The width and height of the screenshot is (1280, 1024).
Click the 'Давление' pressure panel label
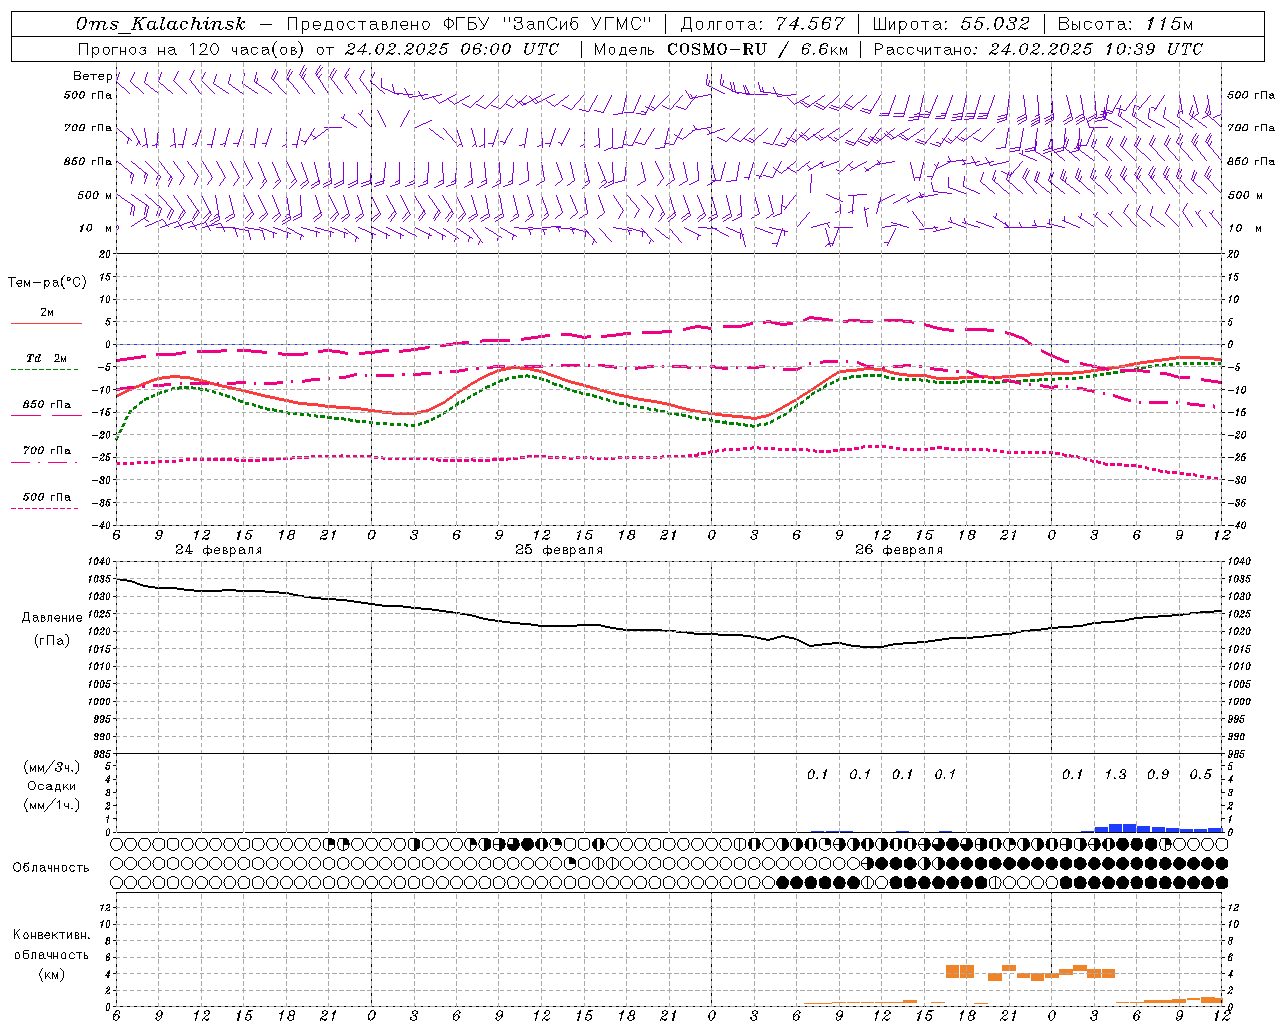[52, 618]
